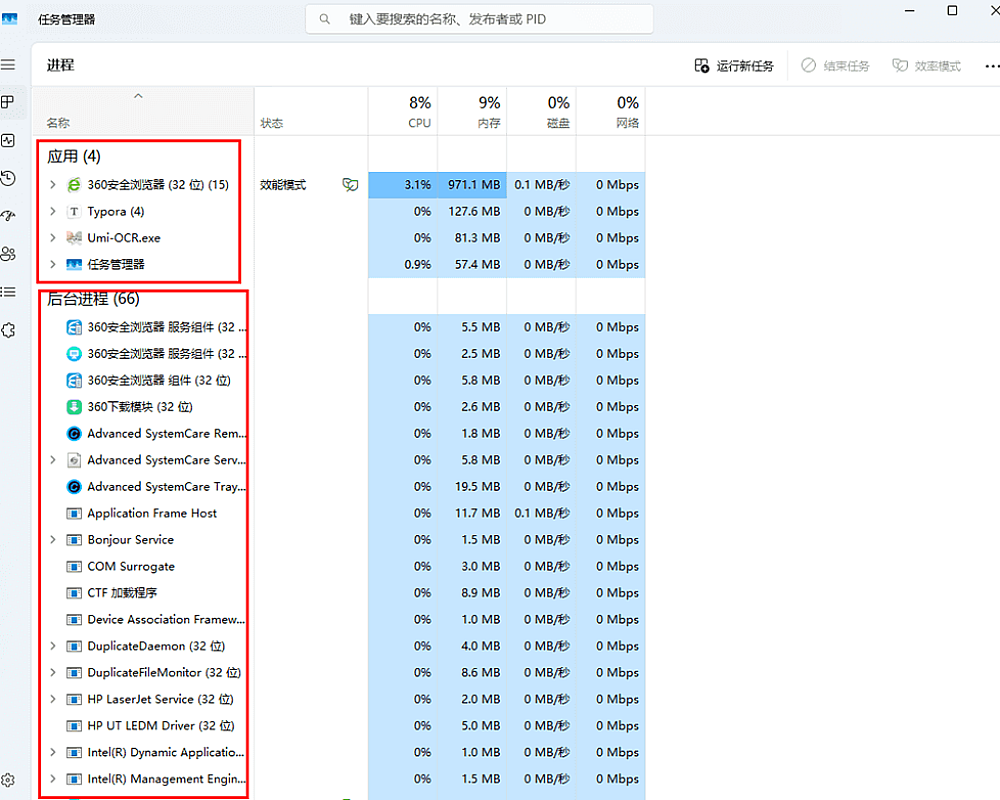Viewport: 1000px width, 800px height.
Task: Click the 结束任务 button
Action: (x=835, y=66)
